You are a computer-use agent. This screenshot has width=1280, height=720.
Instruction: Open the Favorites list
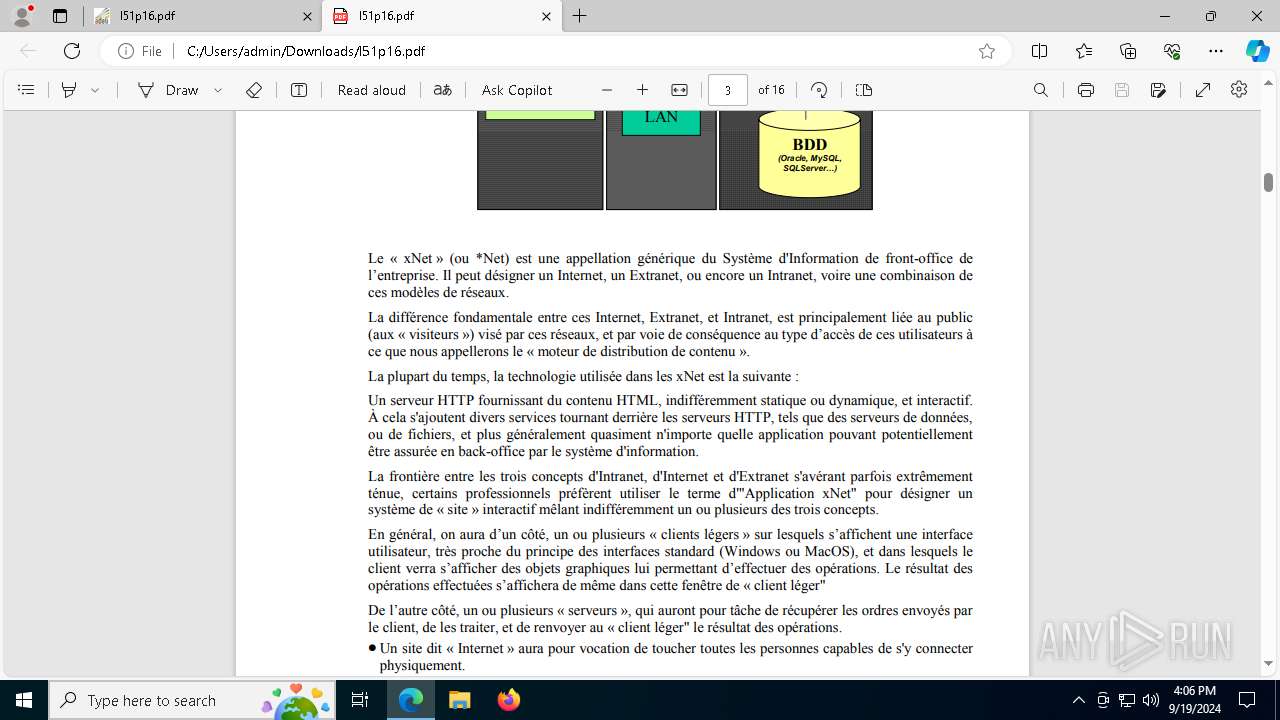[x=1084, y=51]
